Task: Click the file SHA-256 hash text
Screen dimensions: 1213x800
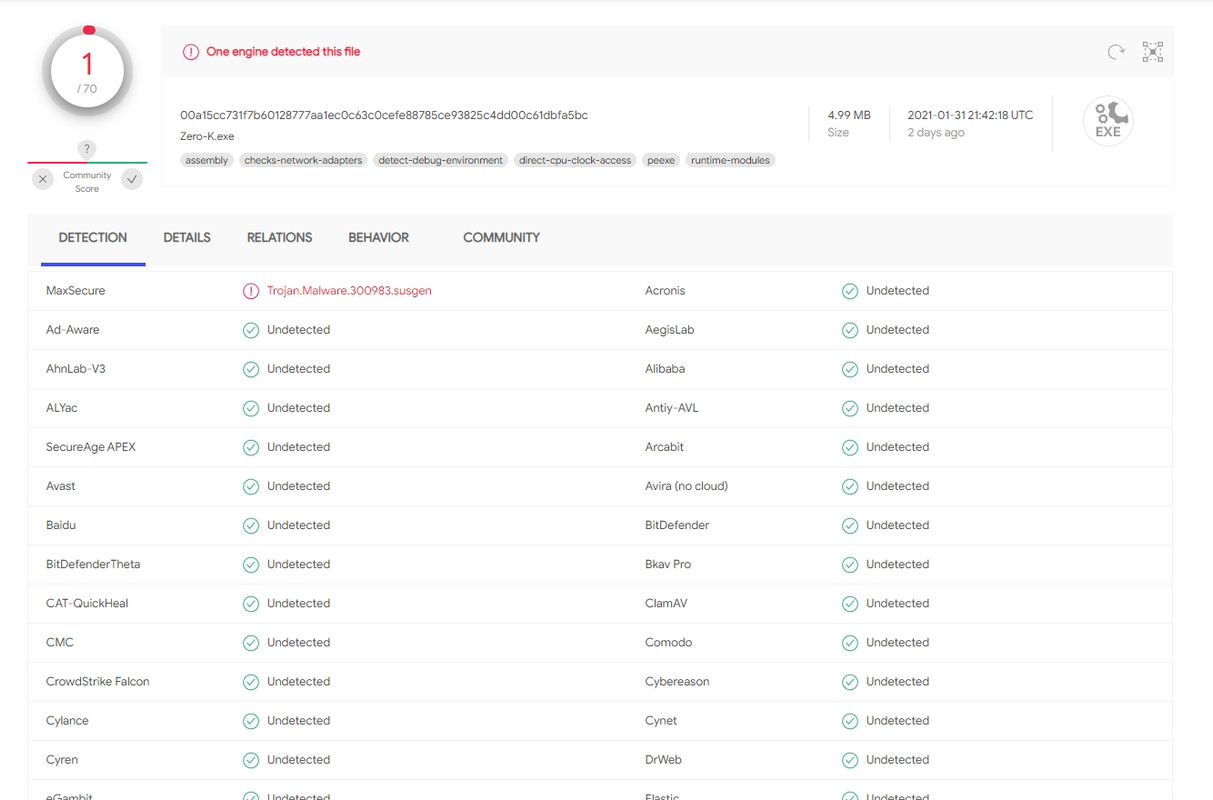Action: 384,115
